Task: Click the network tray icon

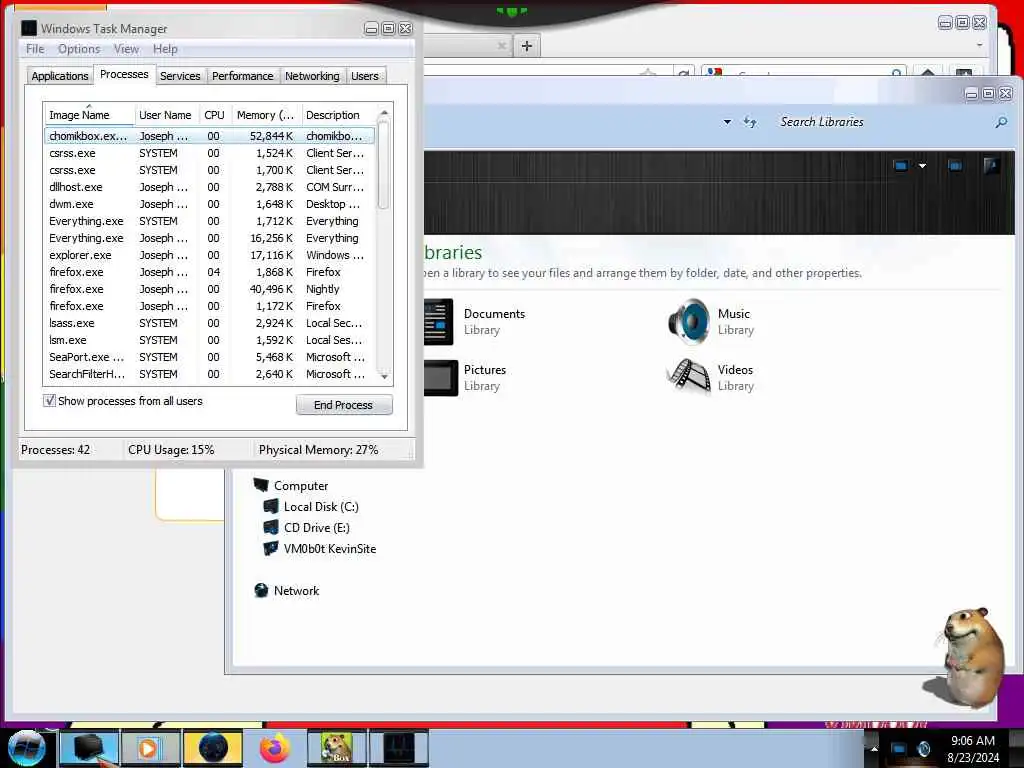Action: tap(899, 748)
